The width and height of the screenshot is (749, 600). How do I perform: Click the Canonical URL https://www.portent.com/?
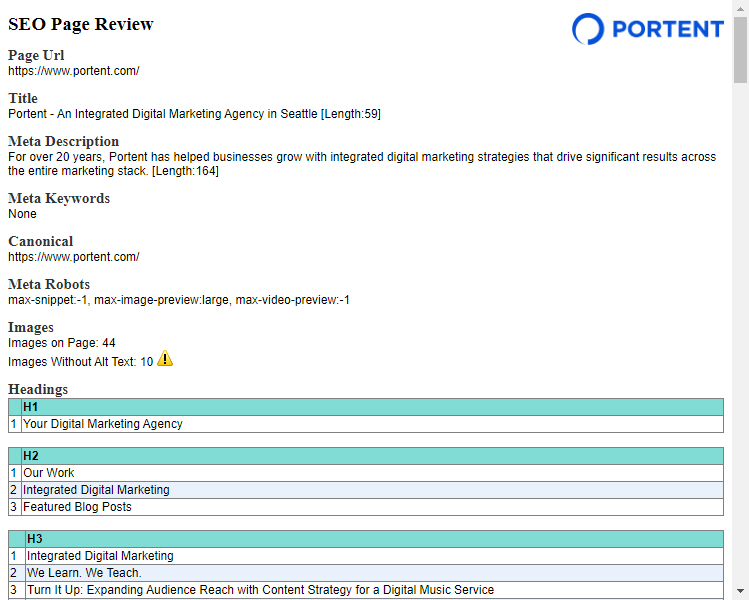[x=74, y=257]
